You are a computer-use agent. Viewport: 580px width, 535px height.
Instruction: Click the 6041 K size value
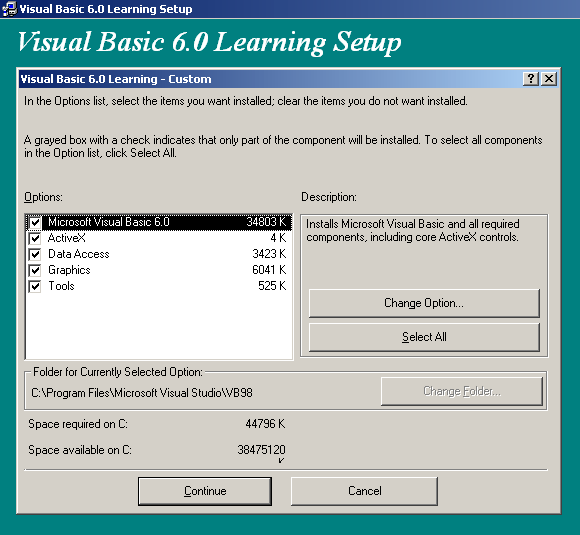(269, 270)
